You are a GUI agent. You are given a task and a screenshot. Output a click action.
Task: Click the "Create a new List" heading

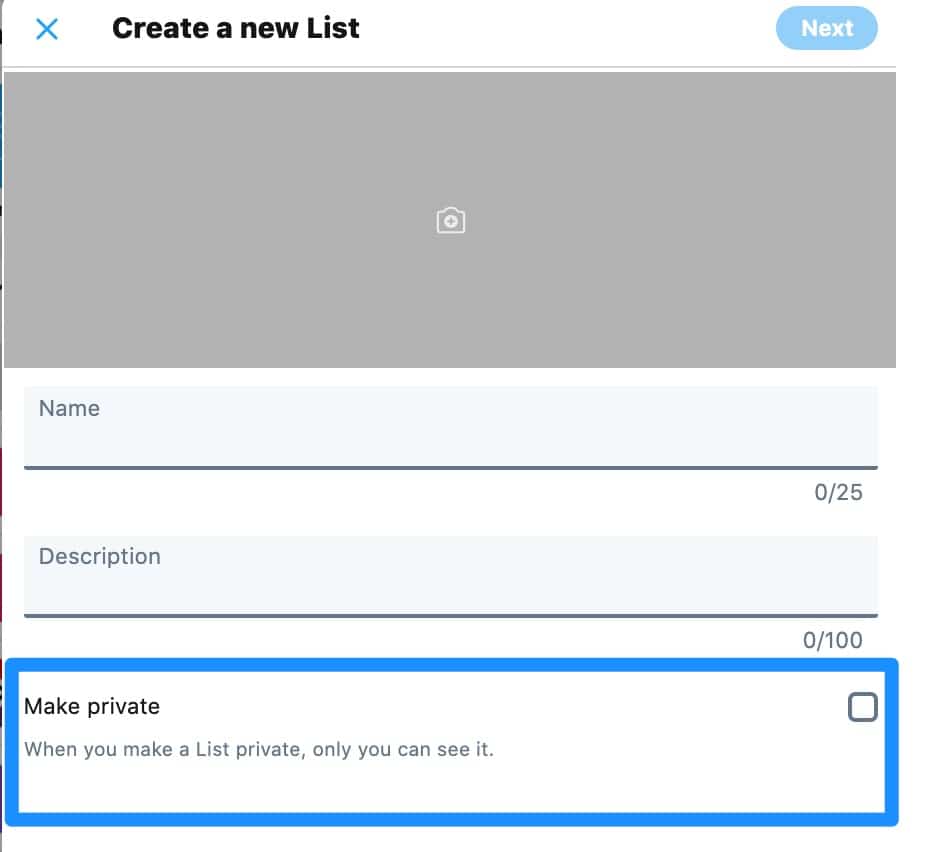[235, 28]
